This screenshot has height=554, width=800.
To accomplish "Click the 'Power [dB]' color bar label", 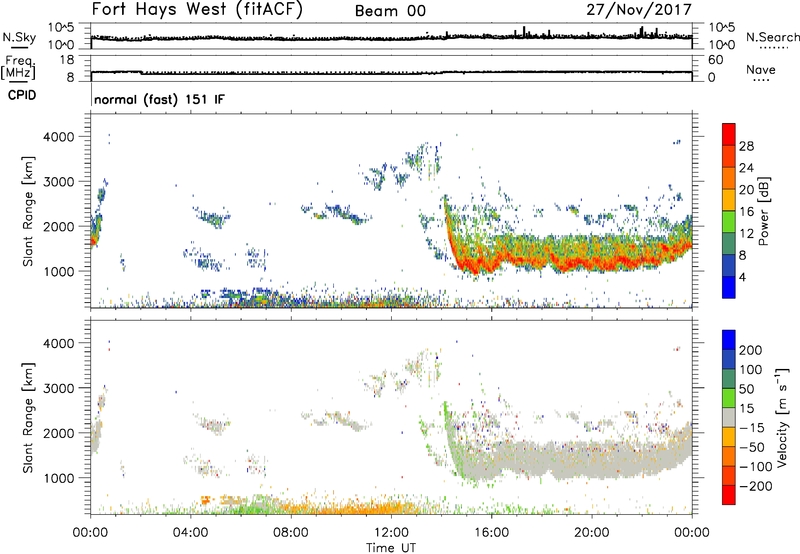I will tap(763, 211).
